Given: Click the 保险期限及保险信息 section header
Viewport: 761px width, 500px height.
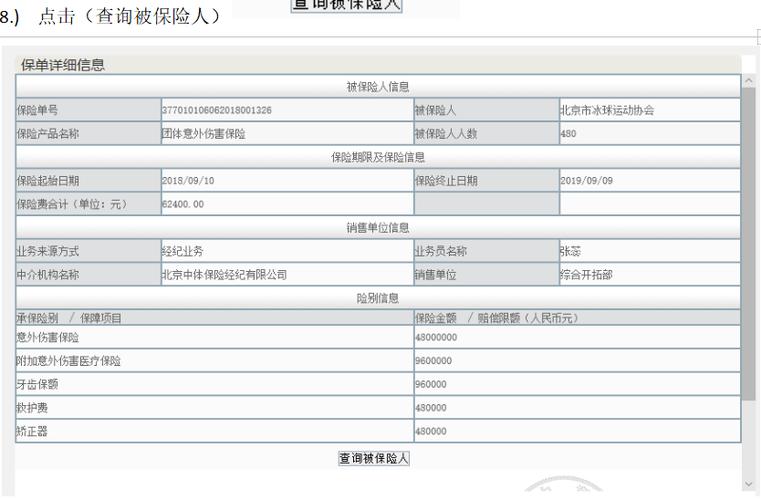Looking at the screenshot, I should [378, 157].
